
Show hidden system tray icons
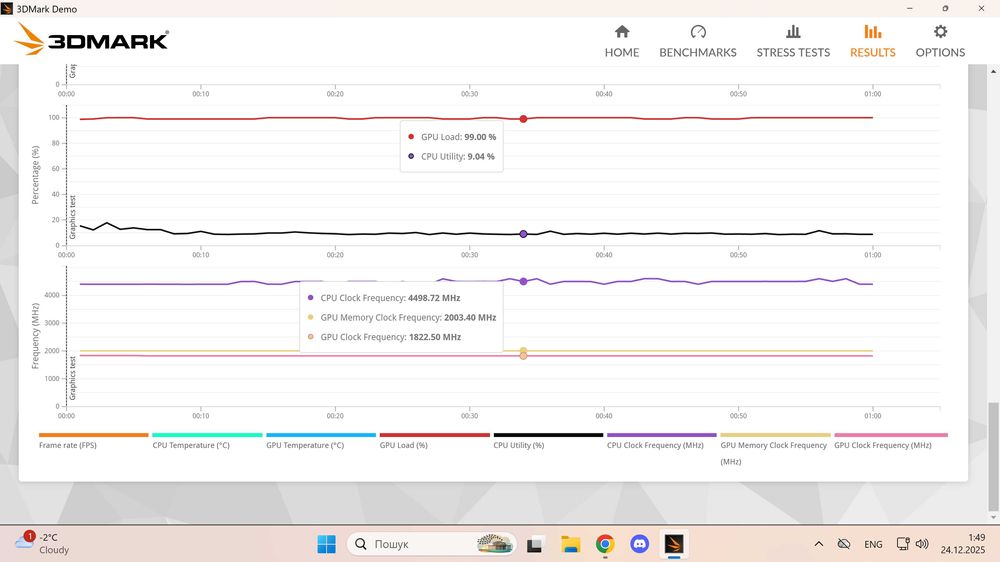coord(819,544)
